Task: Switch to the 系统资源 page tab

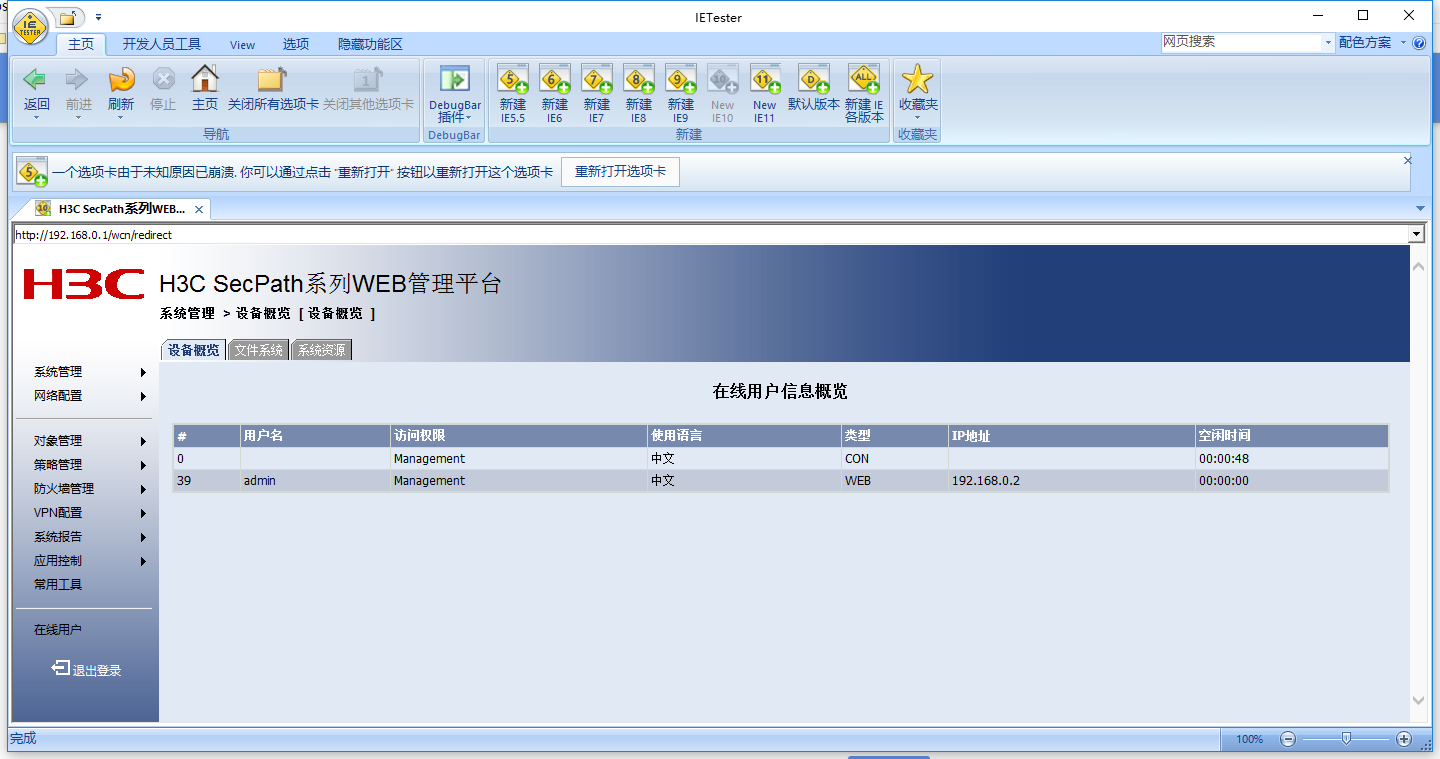Action: tap(321, 350)
